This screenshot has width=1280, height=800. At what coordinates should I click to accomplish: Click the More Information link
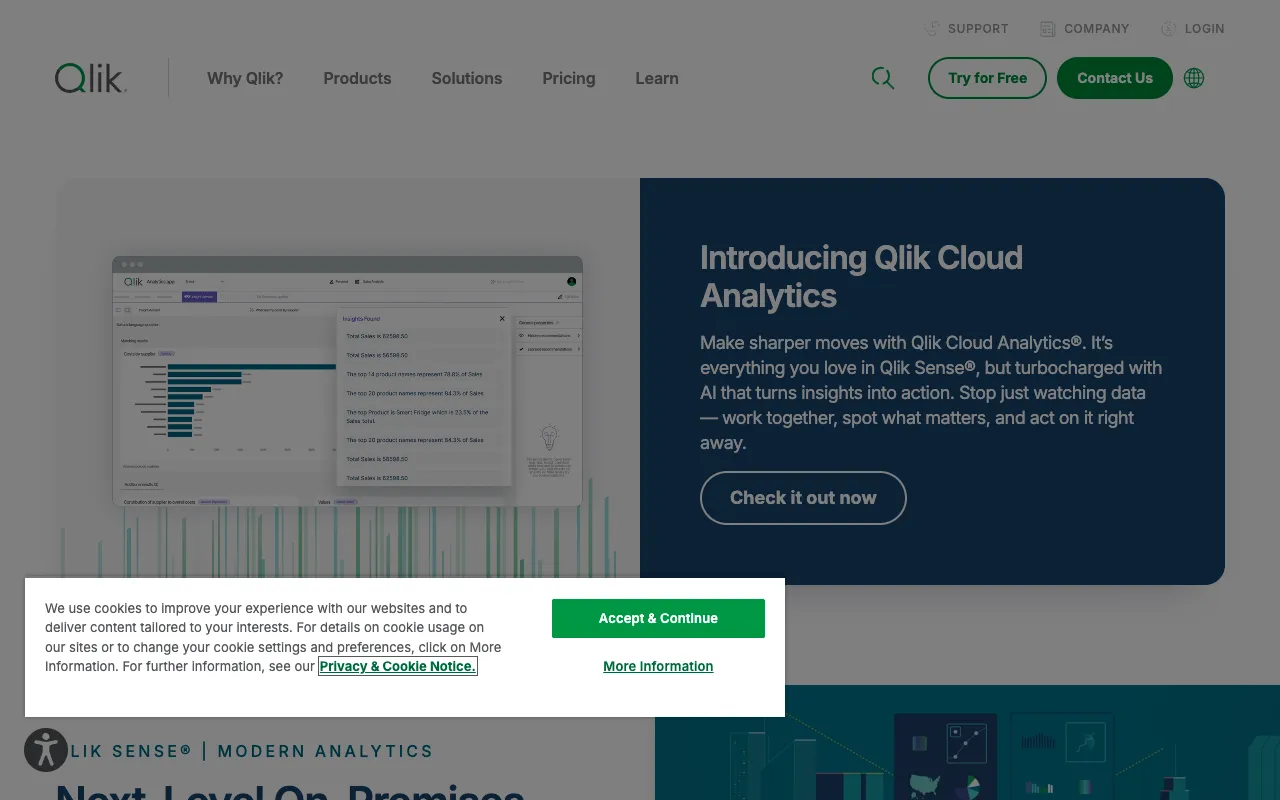click(x=658, y=666)
